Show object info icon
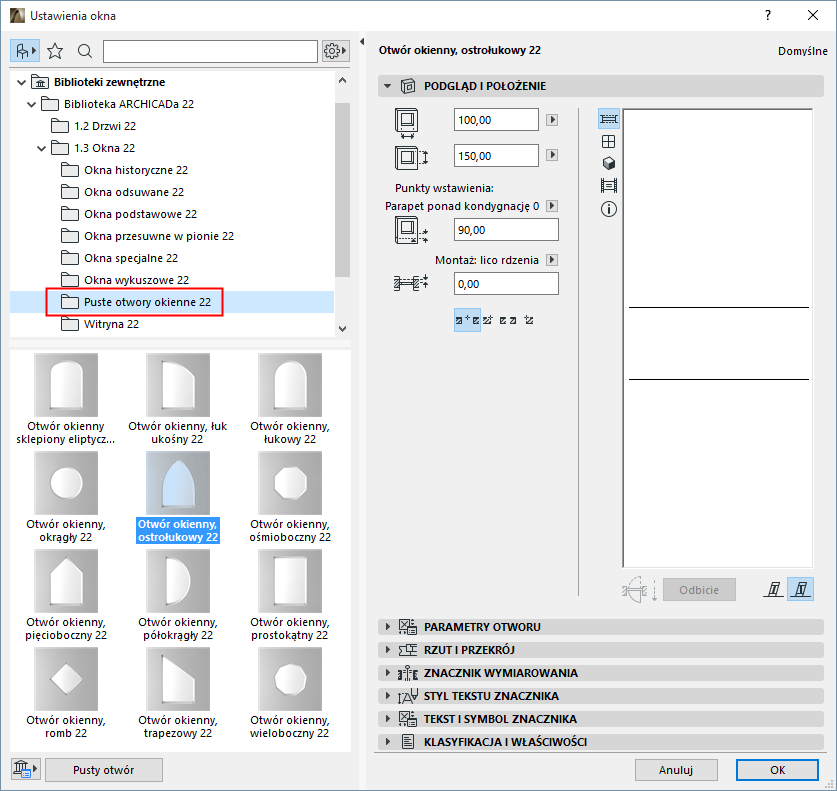Viewport: 837px width, 791px height. pyautogui.click(x=609, y=209)
